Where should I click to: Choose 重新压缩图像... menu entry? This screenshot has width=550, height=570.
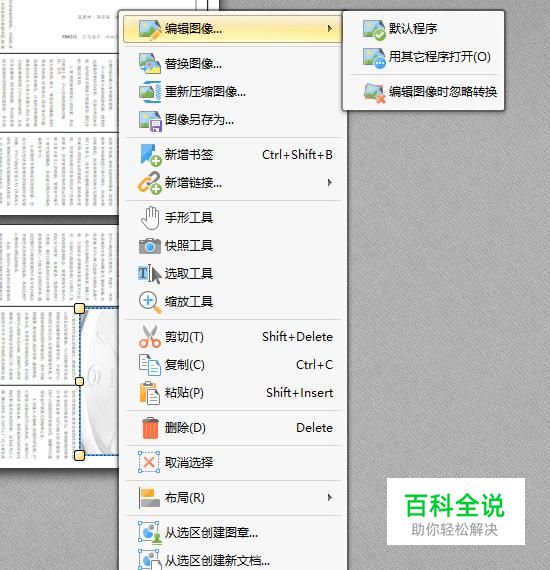233,92
